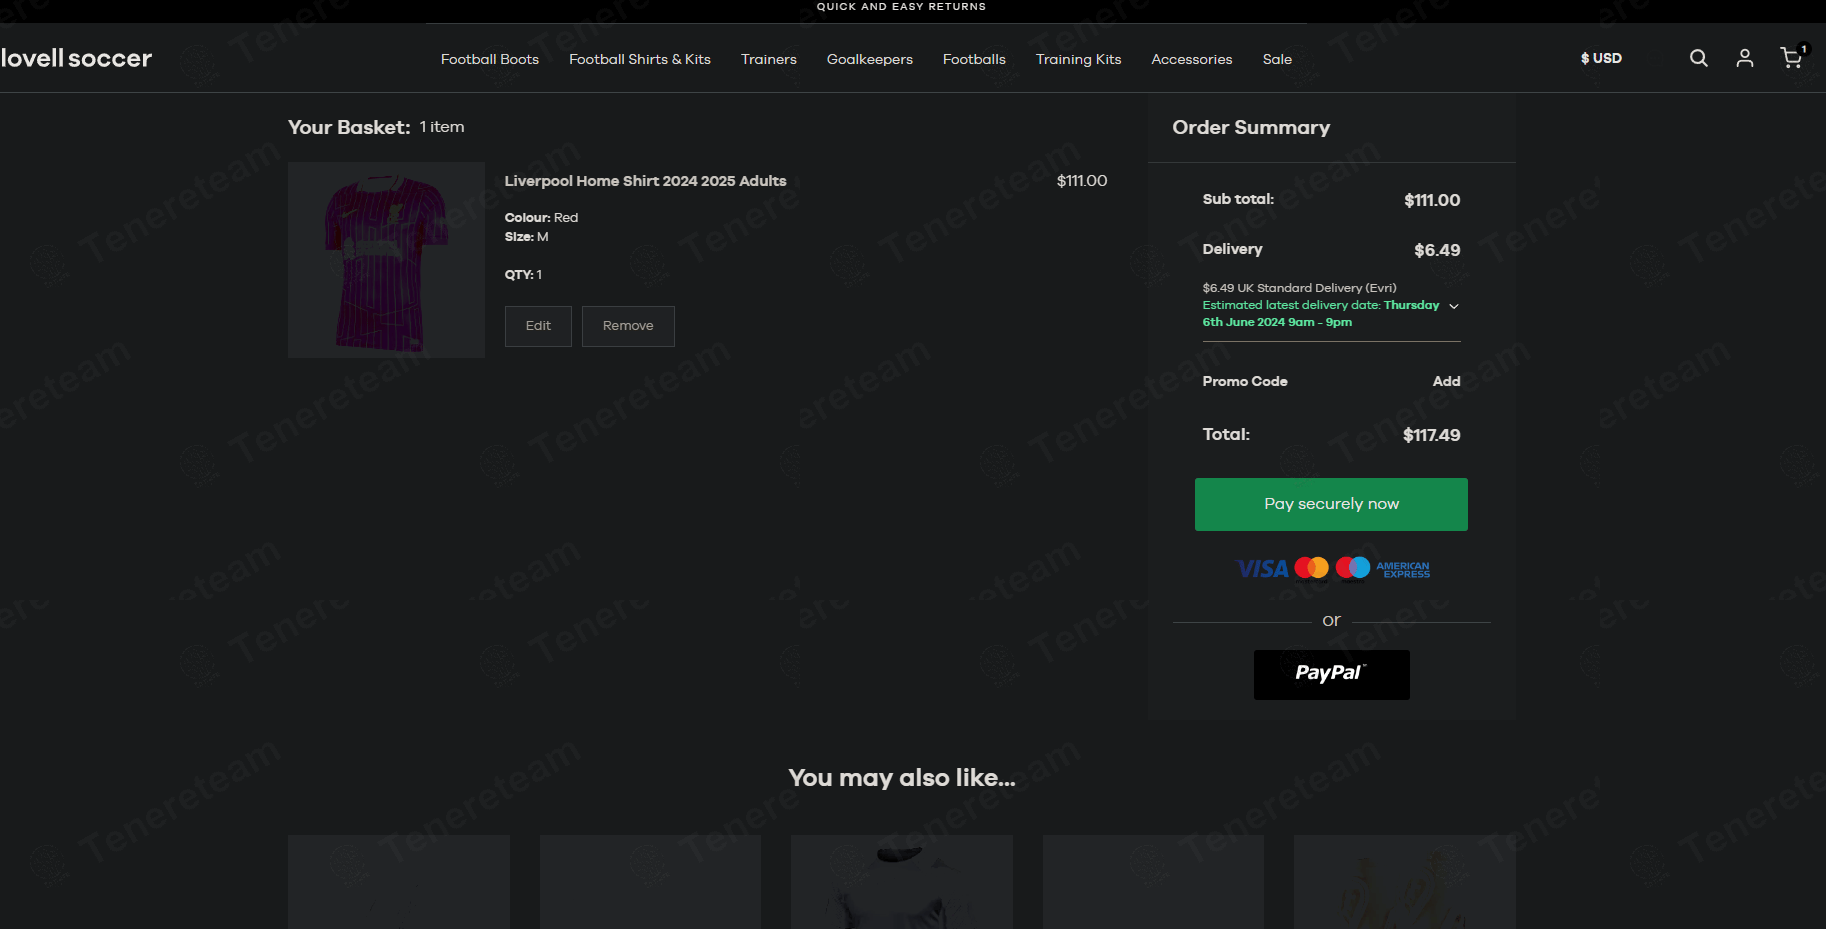Click the Colour: Red detail

541,217
